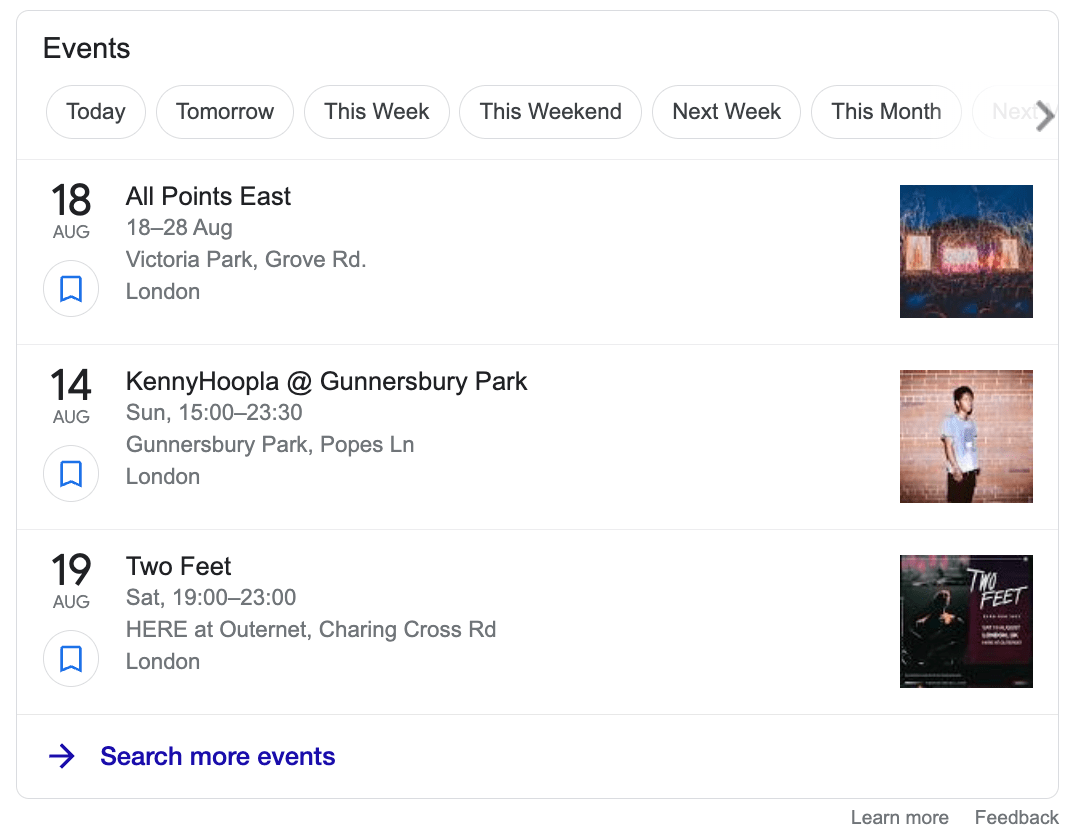Viewport: 1080px width, 840px height.
Task: Click Search more events
Action: pos(217,757)
